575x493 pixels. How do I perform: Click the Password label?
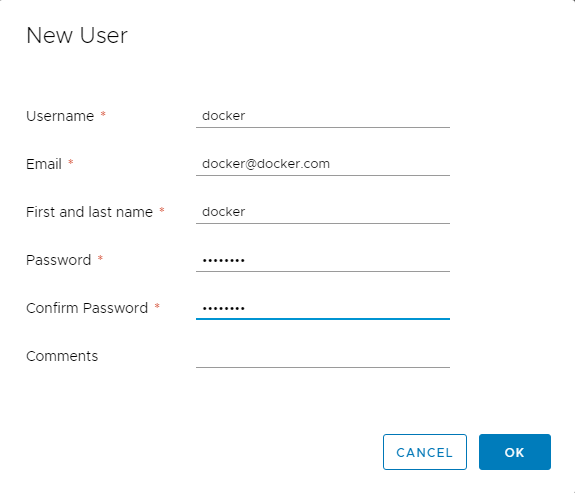(59, 260)
